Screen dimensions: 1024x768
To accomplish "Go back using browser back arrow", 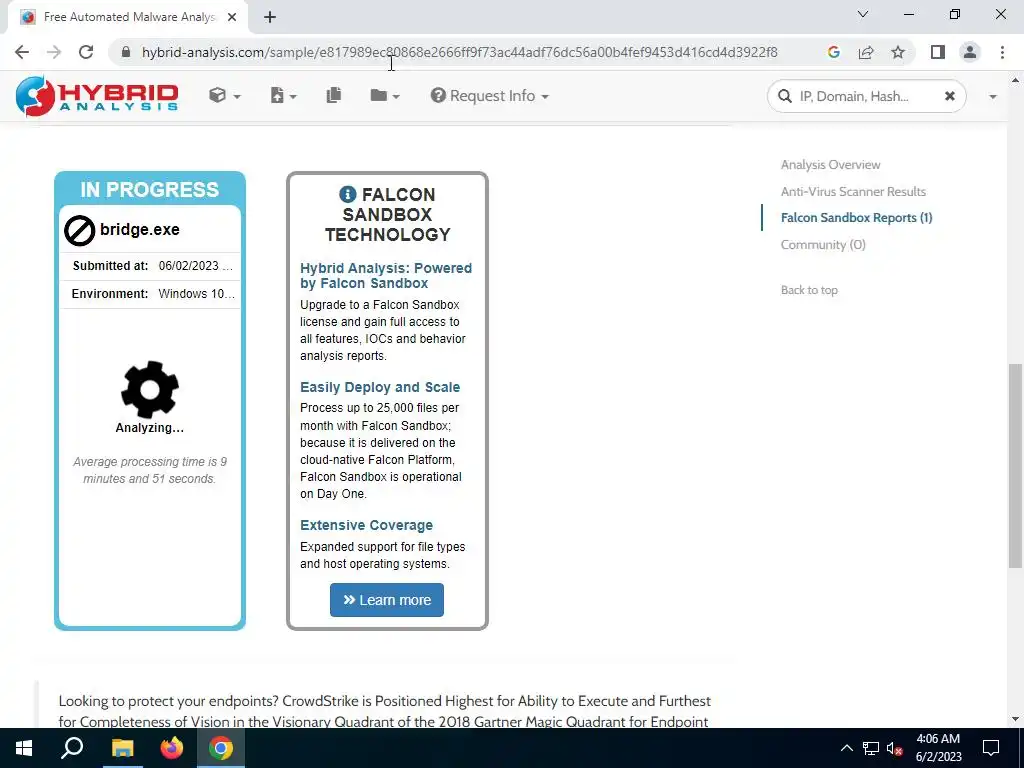I will (x=22, y=52).
